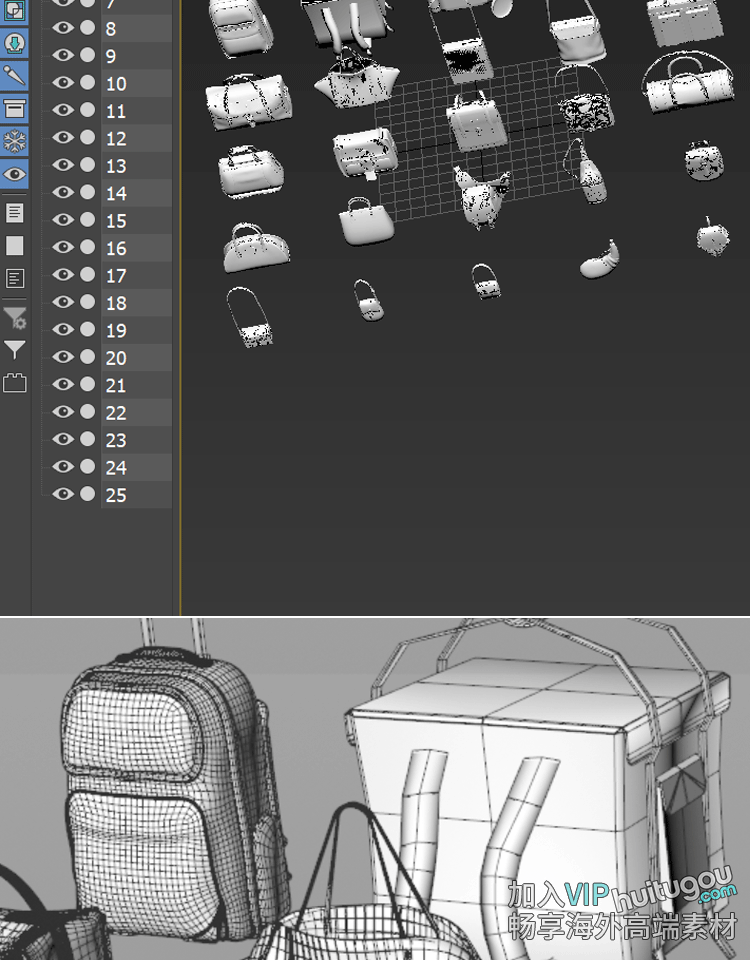Toggle visibility eye for object 9

[x=62, y=55]
